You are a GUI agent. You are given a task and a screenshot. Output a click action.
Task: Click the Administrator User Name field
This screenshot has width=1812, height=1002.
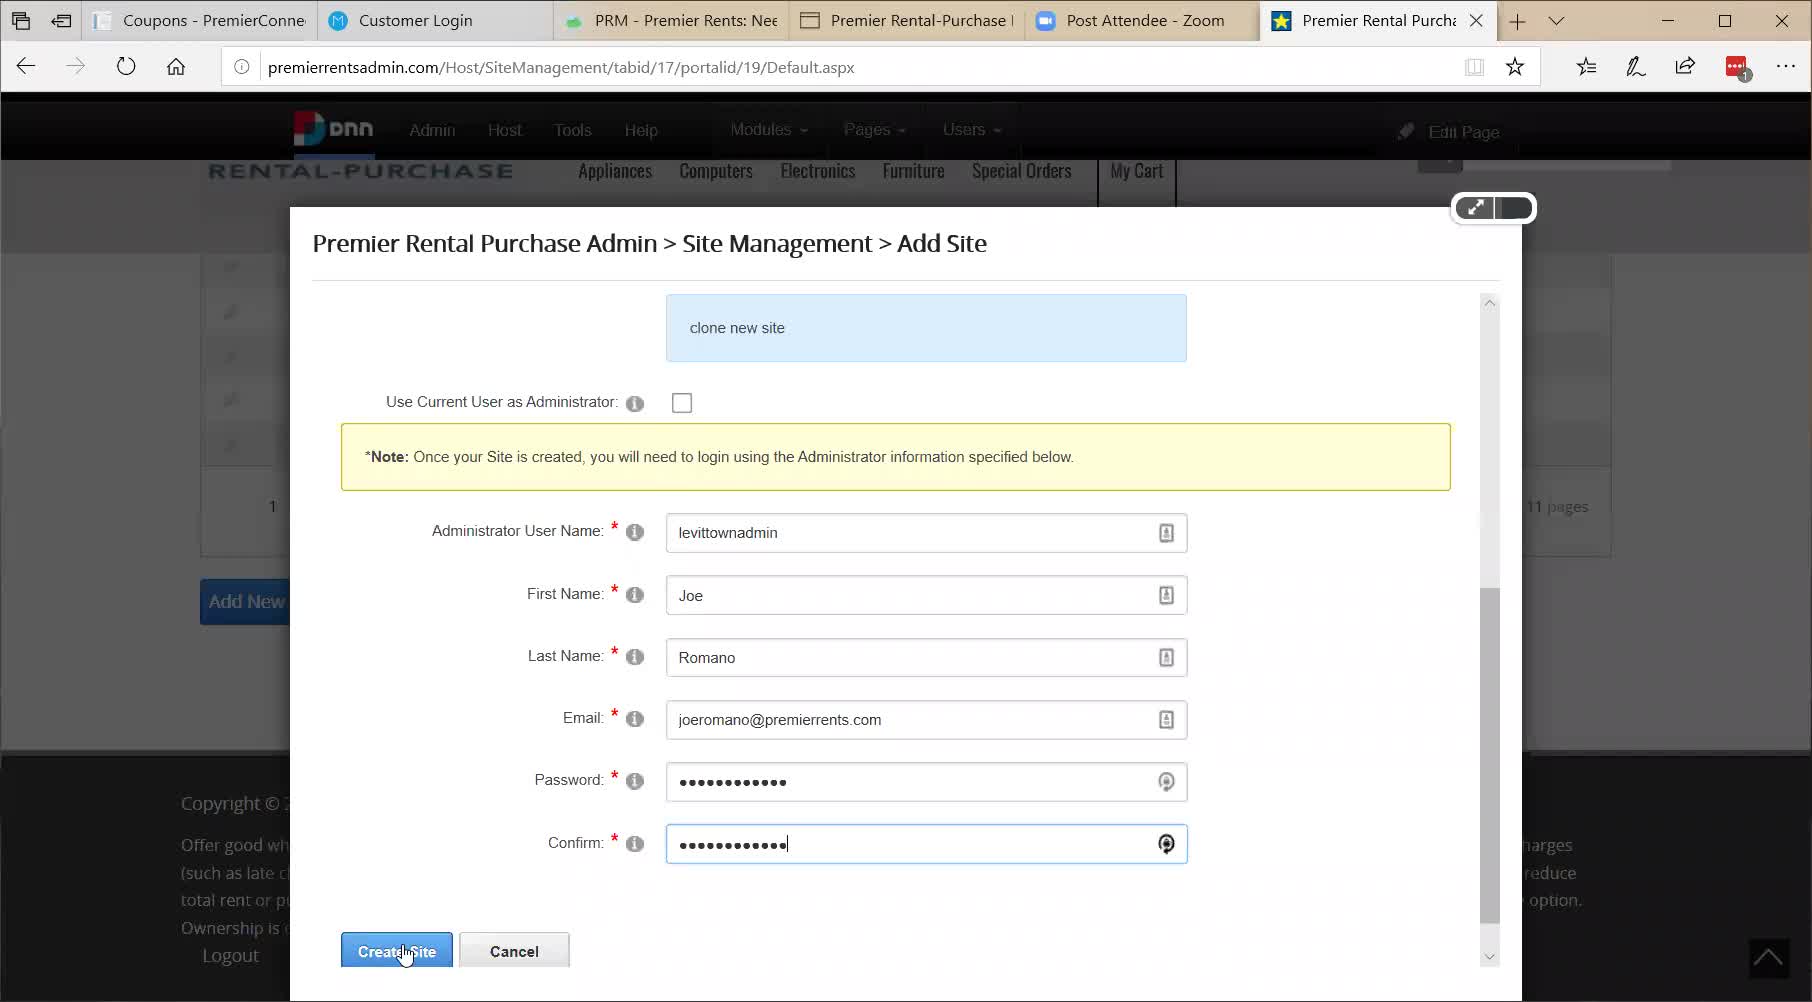pos(926,533)
